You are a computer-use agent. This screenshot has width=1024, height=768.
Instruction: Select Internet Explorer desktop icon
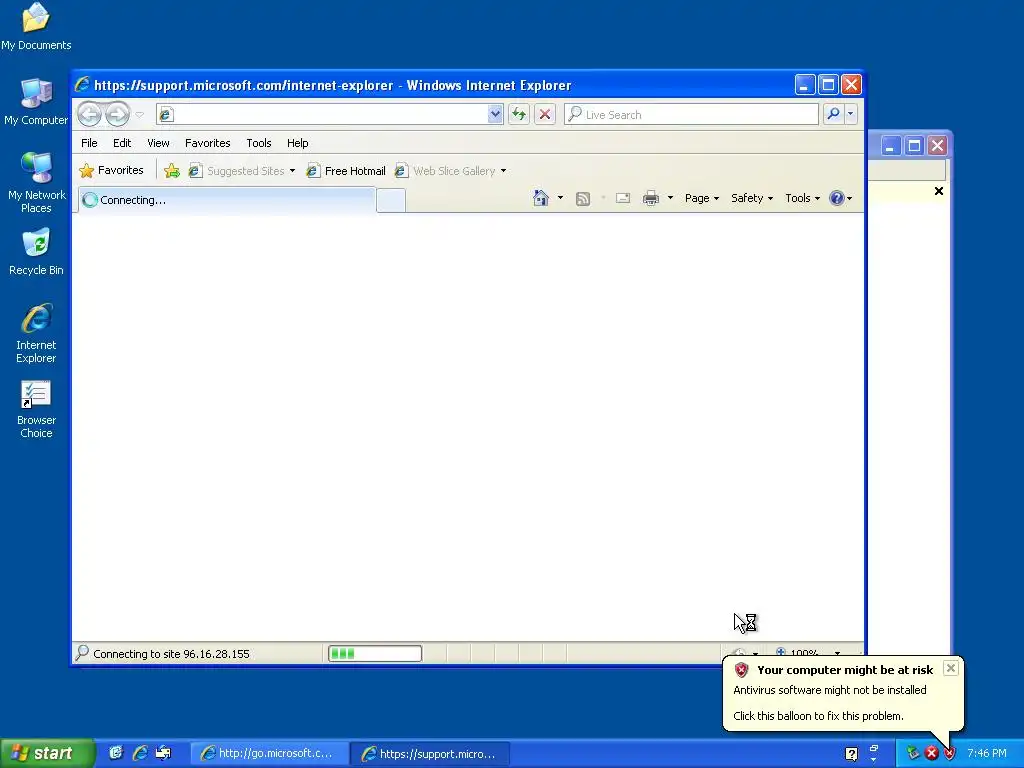point(36,333)
